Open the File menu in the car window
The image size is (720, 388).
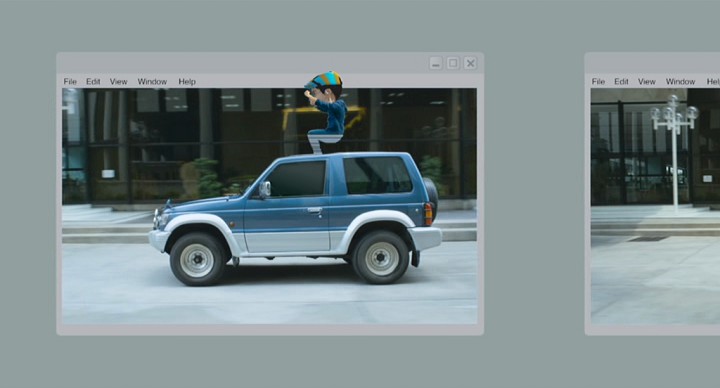tap(70, 81)
